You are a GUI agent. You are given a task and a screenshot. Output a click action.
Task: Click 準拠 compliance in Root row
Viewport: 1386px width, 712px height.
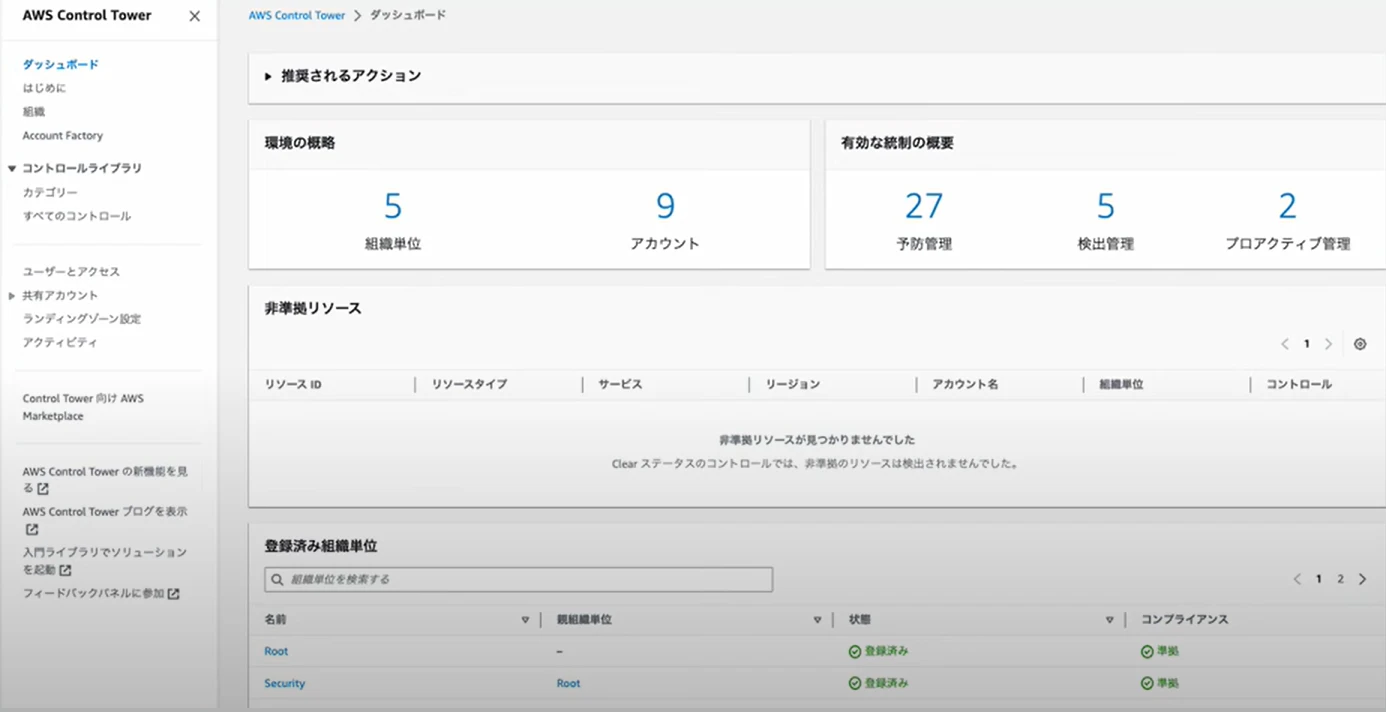click(1167, 651)
